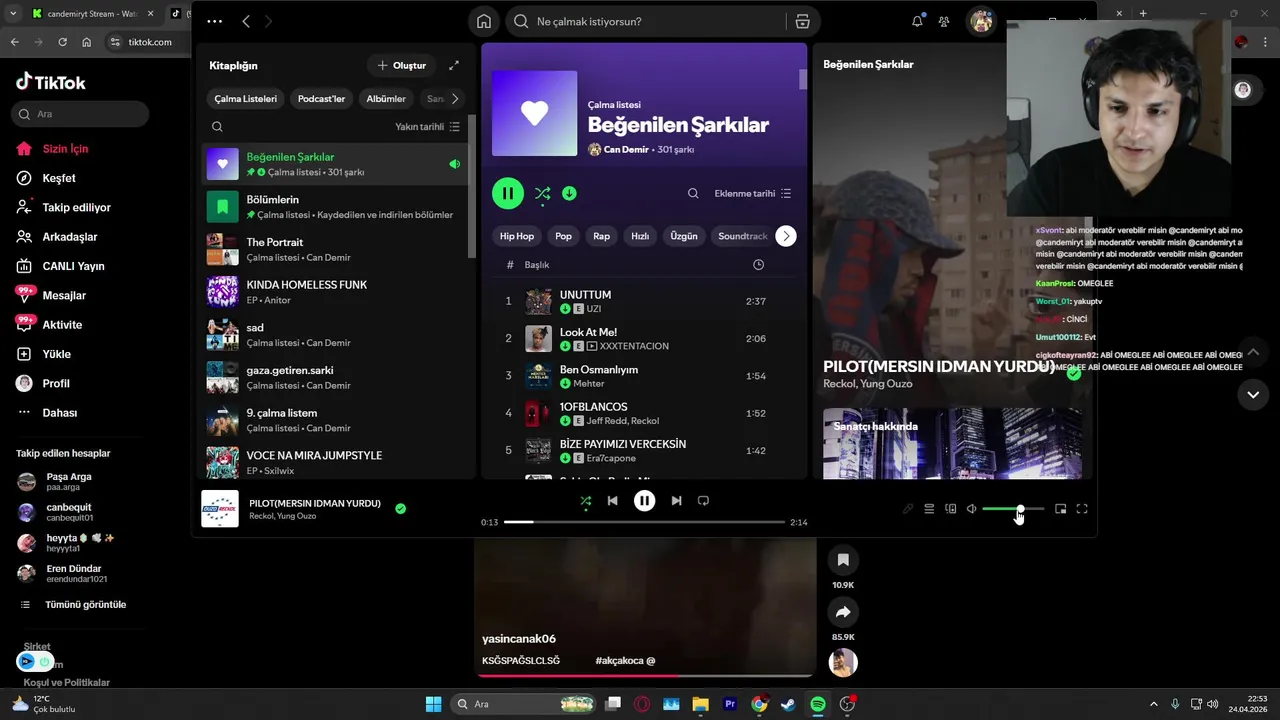
Task: Go to next TikTok video with down chevron
Action: tap(1253, 395)
